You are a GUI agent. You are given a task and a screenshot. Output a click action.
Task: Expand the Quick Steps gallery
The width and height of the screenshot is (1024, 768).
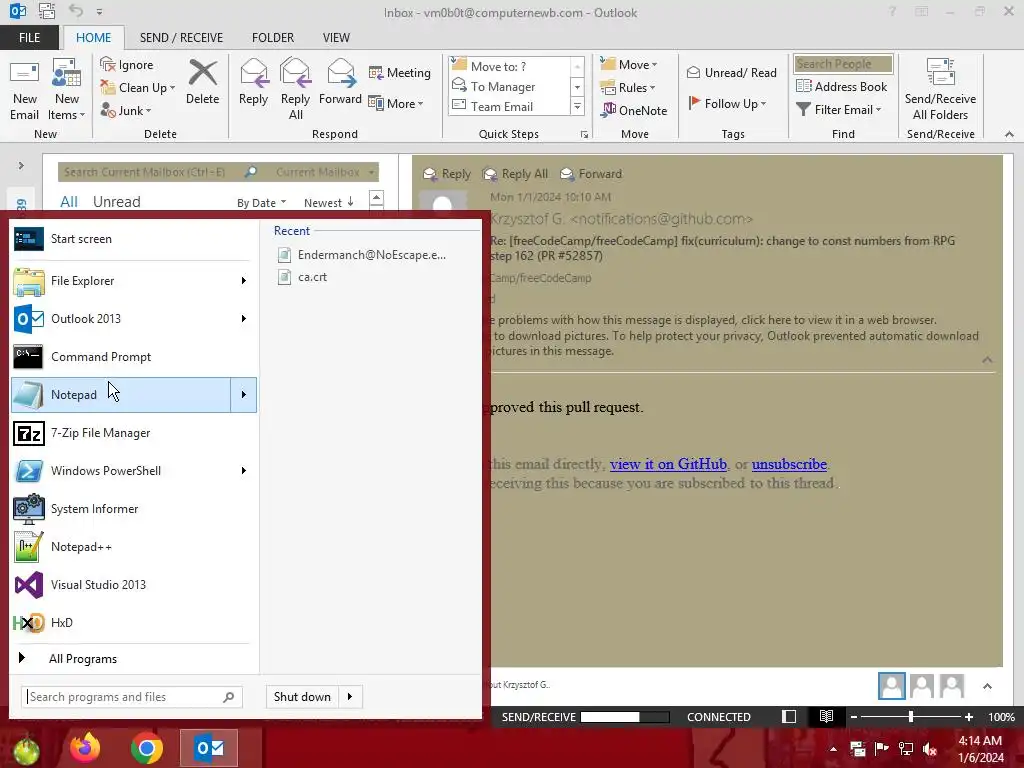click(x=577, y=106)
